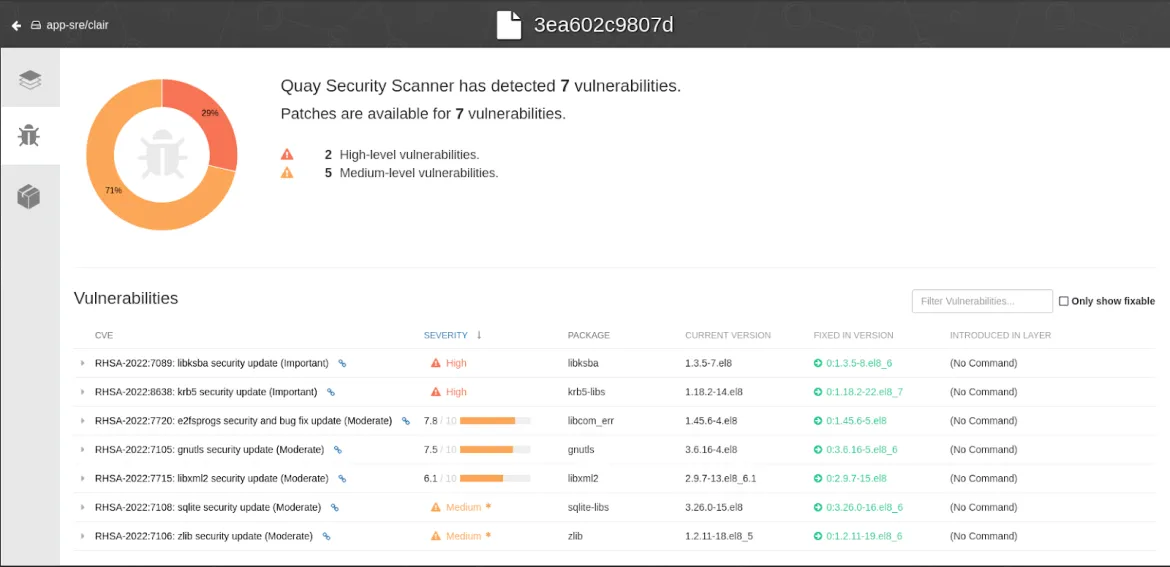Click the app-sre/clair repository link
The image size is (1170, 567).
77,25
